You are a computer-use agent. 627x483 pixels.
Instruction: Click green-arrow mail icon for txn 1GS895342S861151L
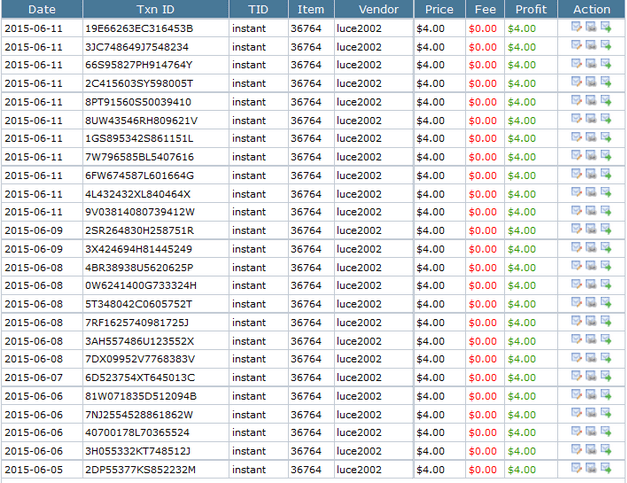pos(606,137)
